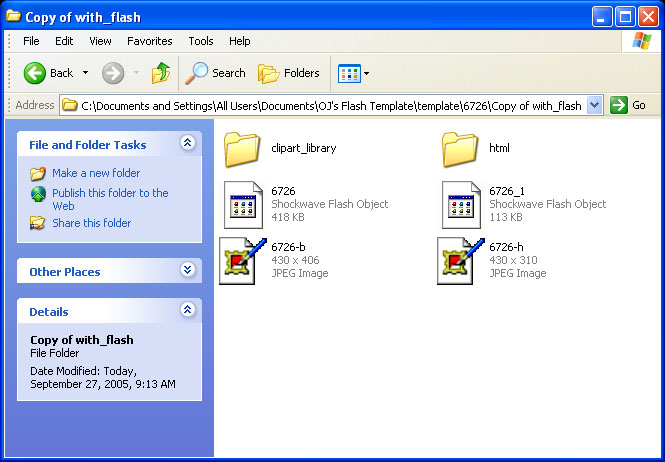Screen dimensions: 665x462
Task: Expand the address bar dropdown arrow
Action: pyautogui.click(x=595, y=105)
